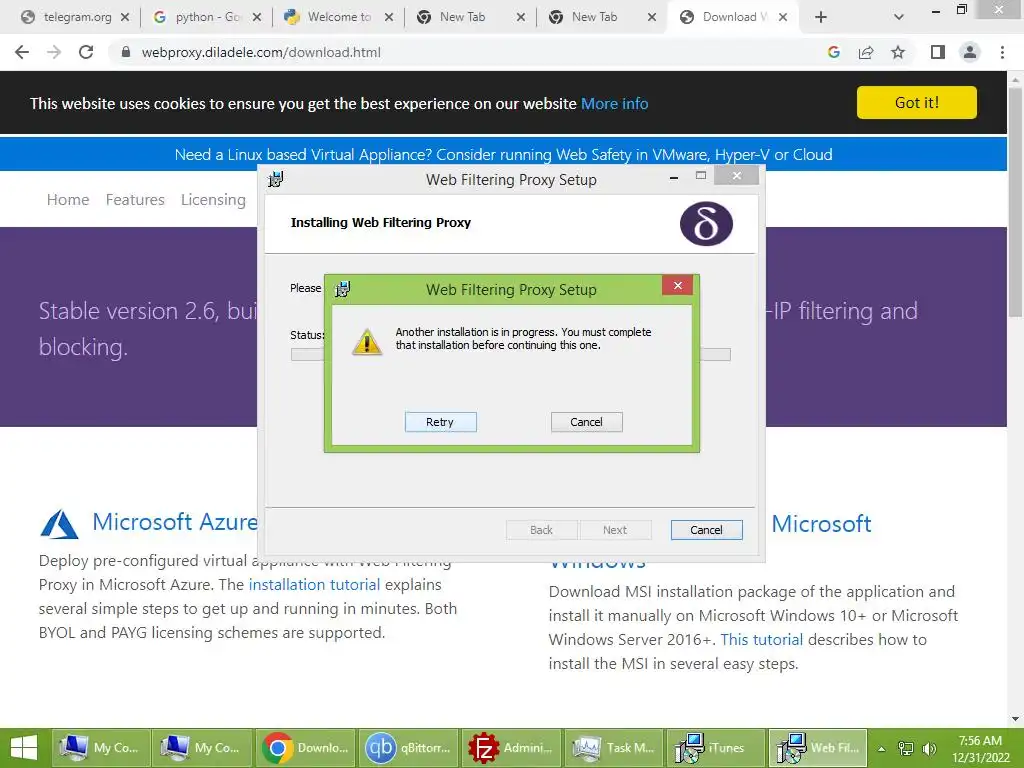The height and width of the screenshot is (768, 1024).
Task: Open iTunes installer from the taskbar
Action: pyautogui.click(x=716, y=748)
